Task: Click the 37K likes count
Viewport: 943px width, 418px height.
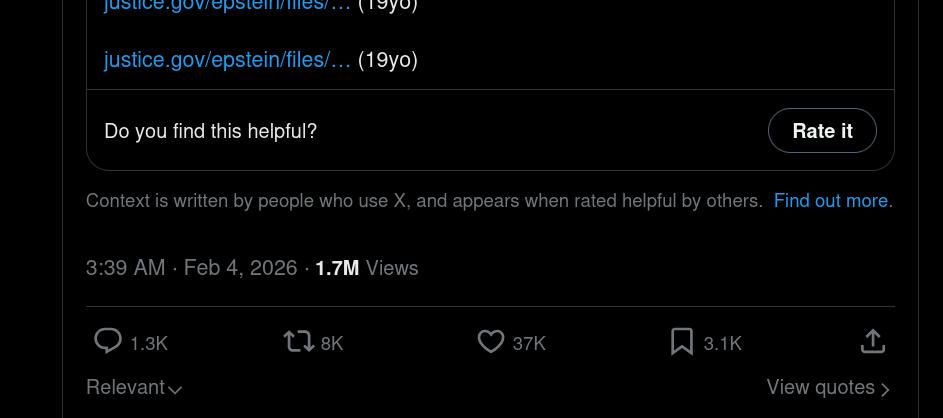Action: (x=529, y=343)
